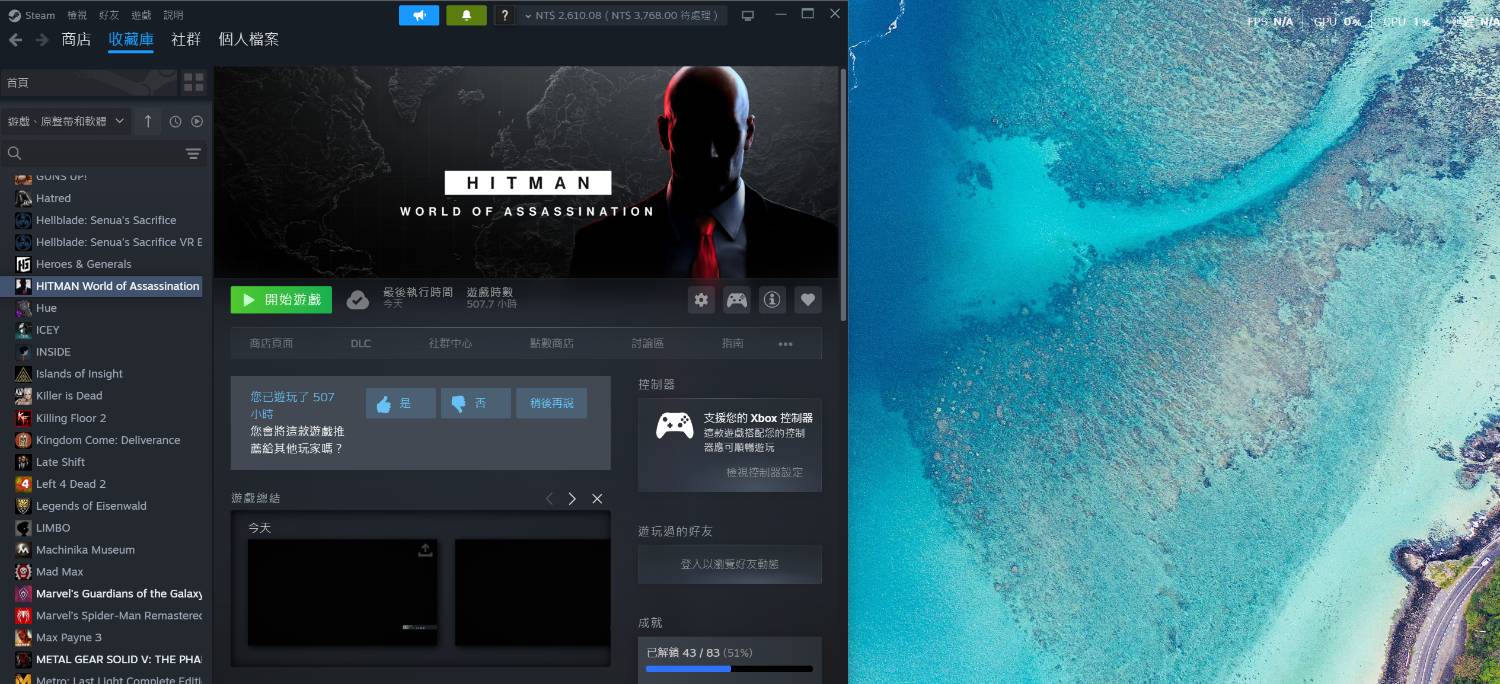This screenshot has height=684, width=1500.
Task: Toggle ready-to-play filter icon
Action: click(x=197, y=121)
